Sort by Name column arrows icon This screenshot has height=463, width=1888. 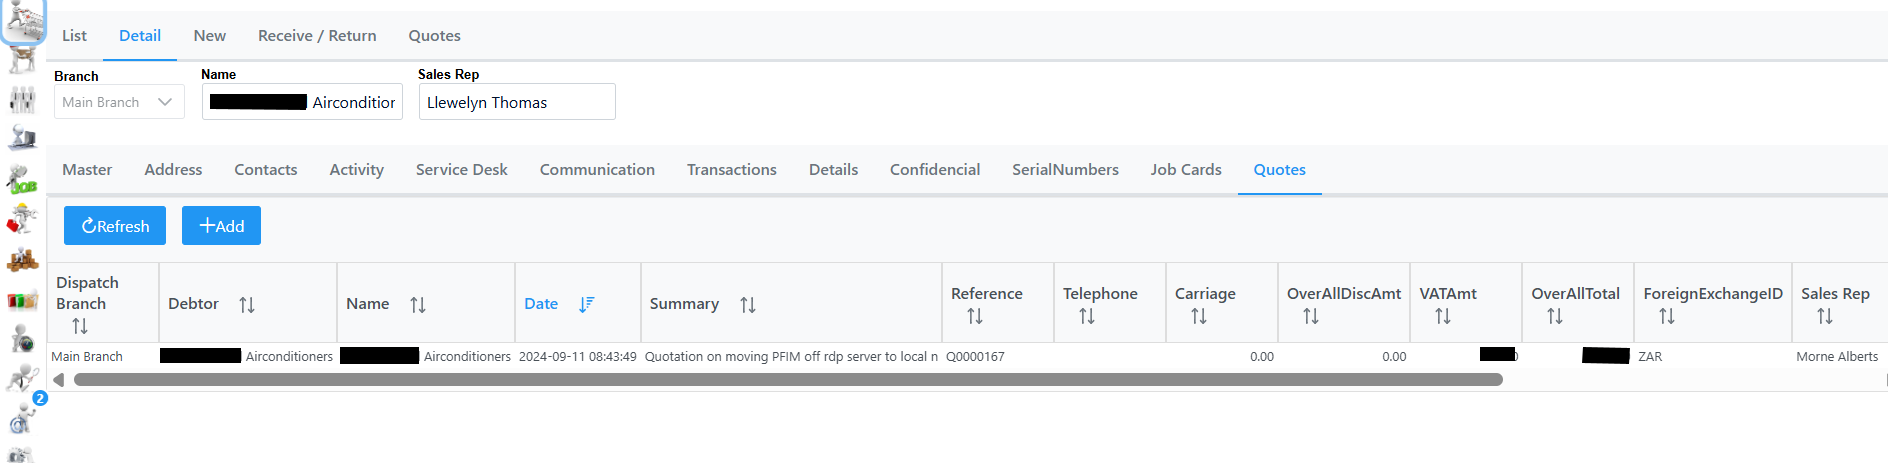tap(418, 305)
